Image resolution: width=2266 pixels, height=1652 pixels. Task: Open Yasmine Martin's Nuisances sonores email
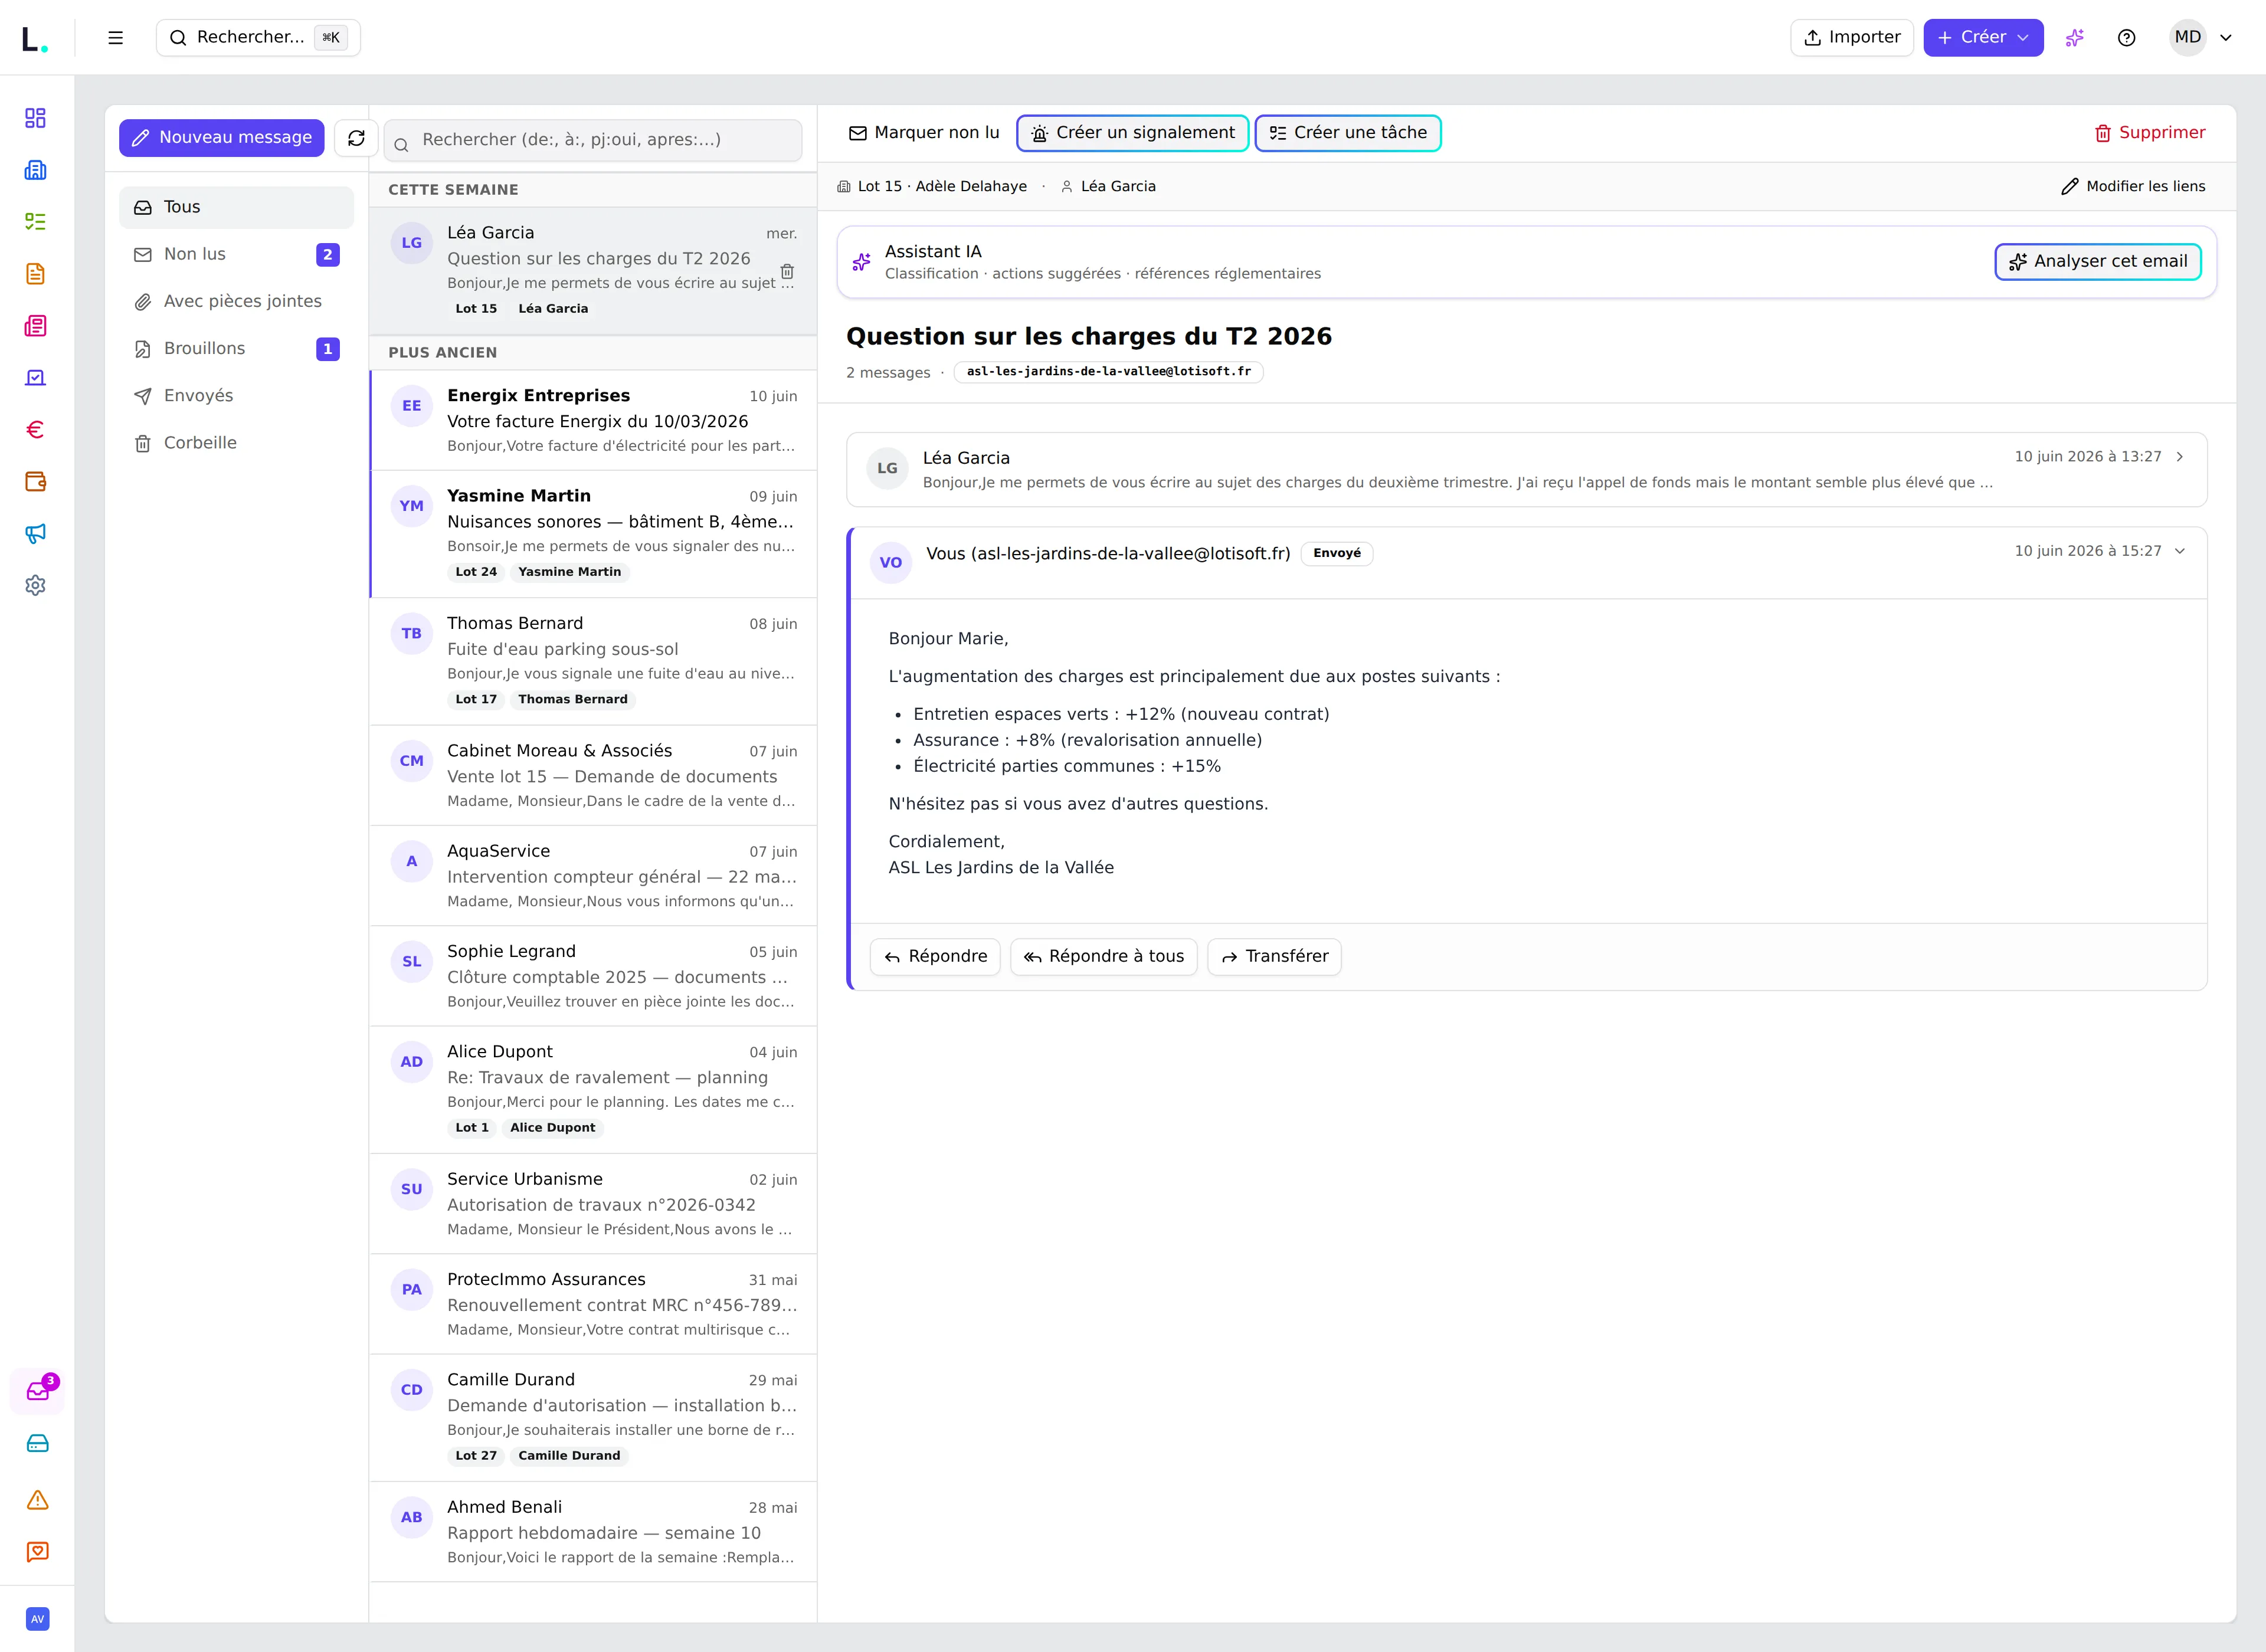pos(594,535)
